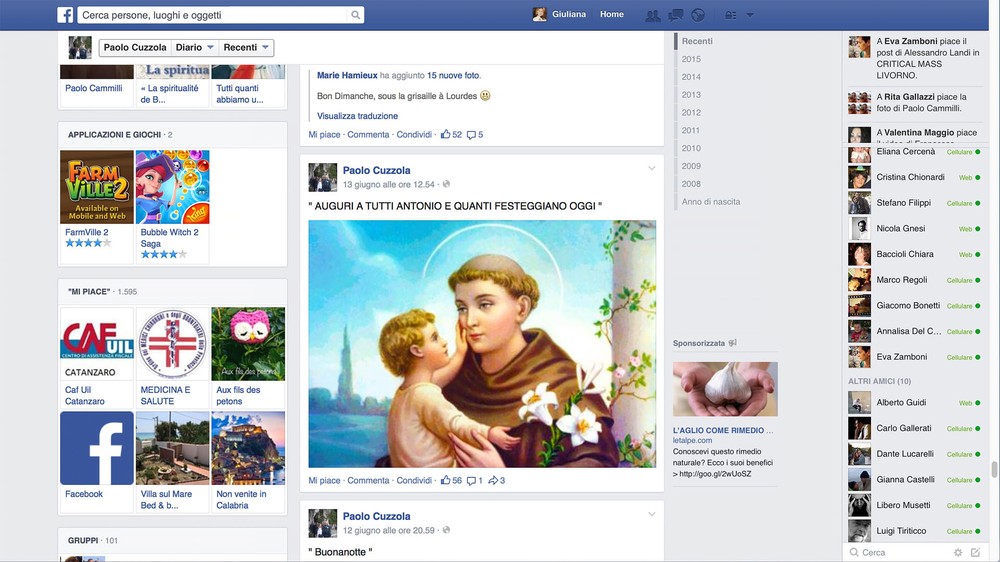Click the Caf Uil Catanzaro page thumbnail
The width and height of the screenshot is (1000, 562).
(97, 344)
